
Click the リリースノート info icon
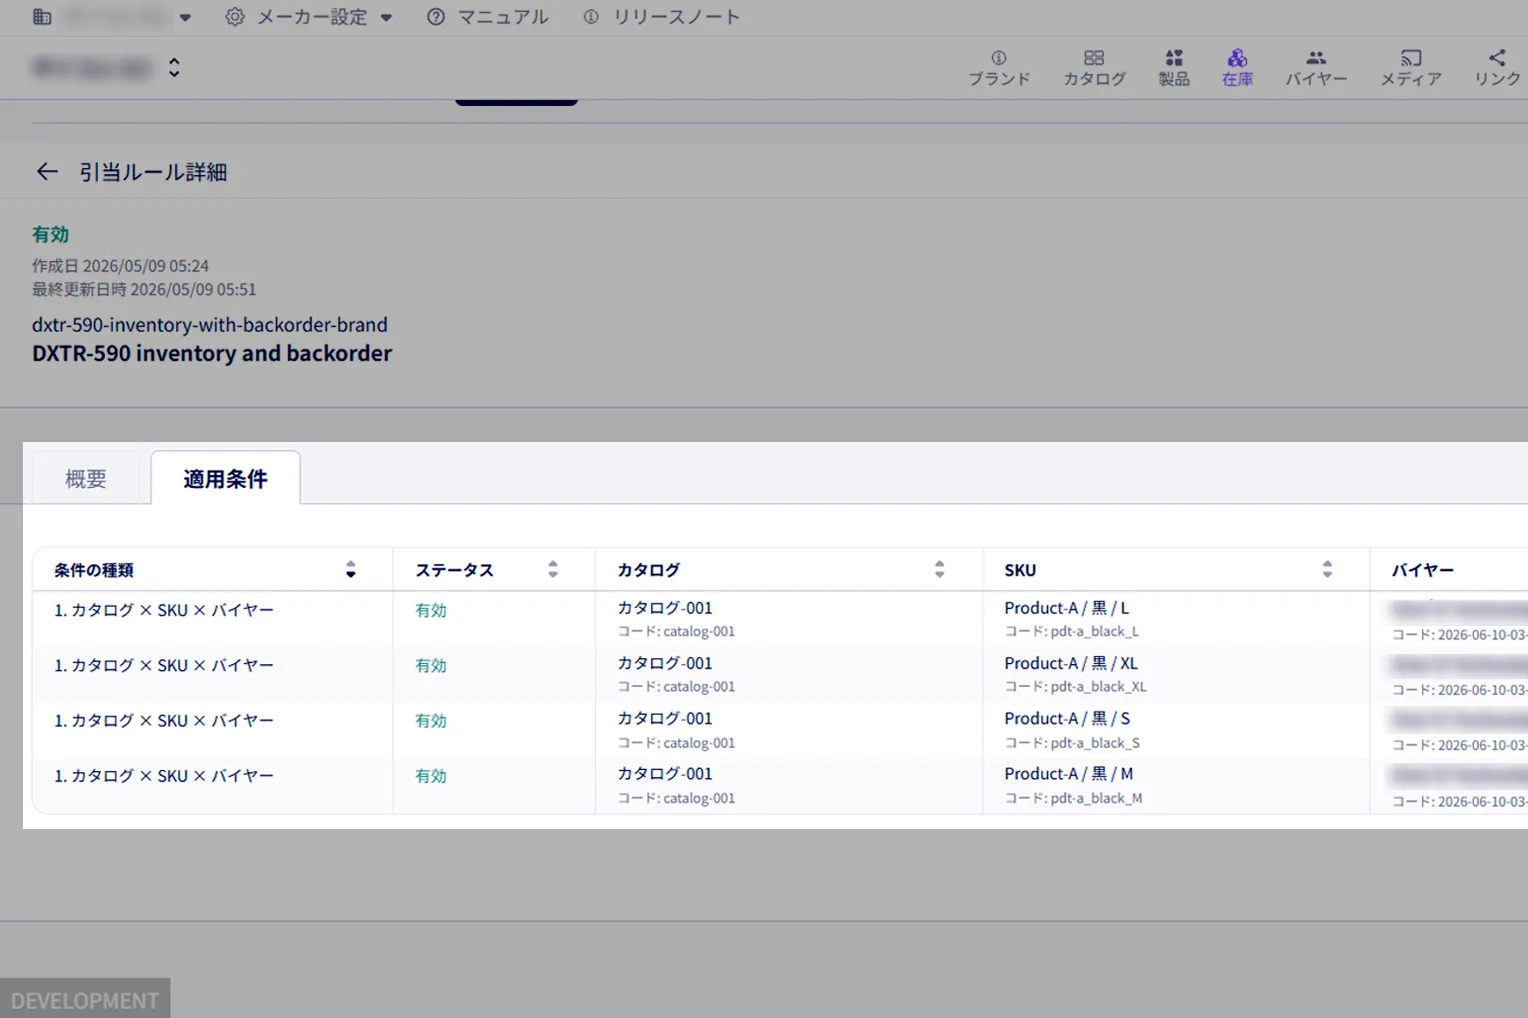pos(591,17)
